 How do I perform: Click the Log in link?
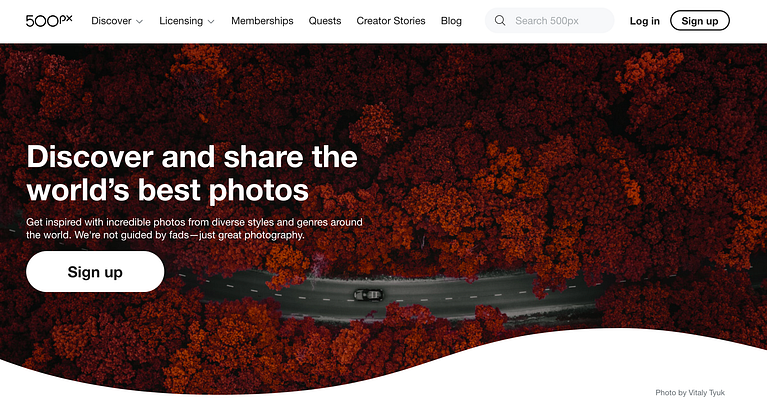(645, 21)
